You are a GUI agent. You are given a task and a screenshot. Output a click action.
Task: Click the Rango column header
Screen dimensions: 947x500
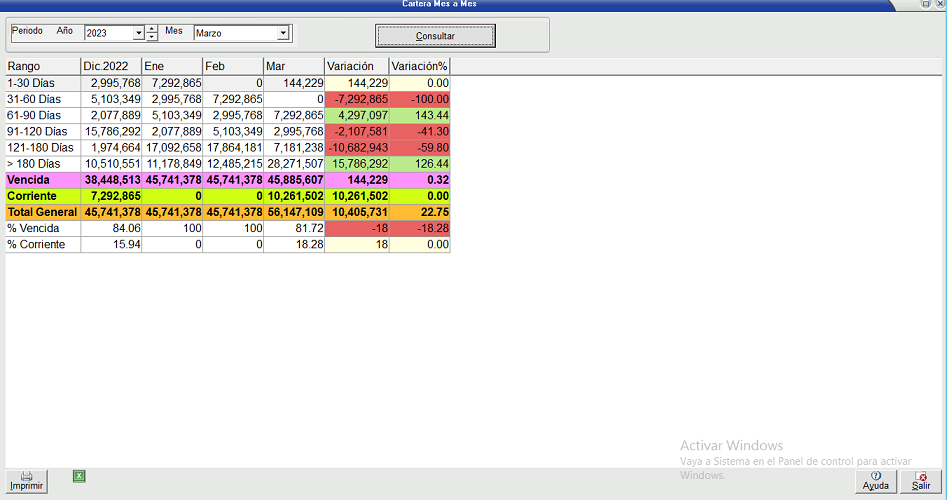42,66
